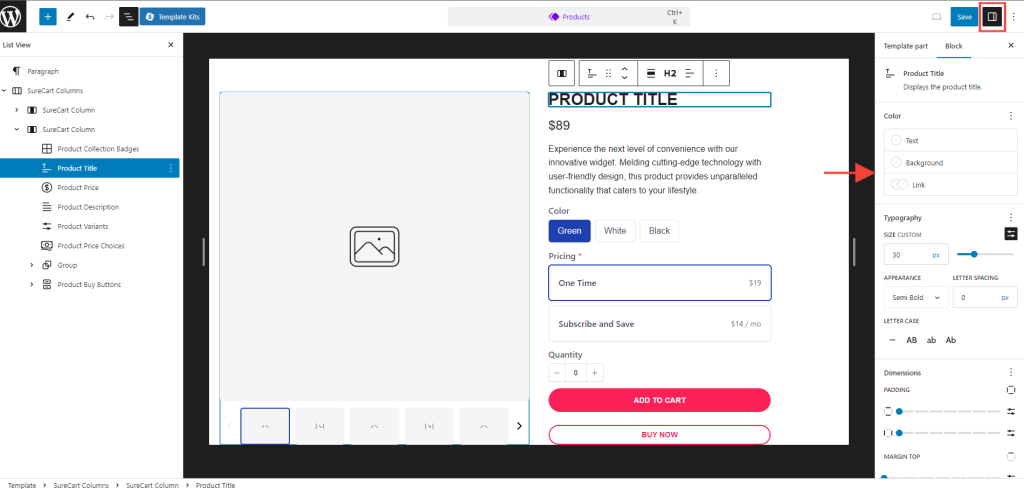Expand the Product Buy Buttons tree item
This screenshot has height=489, width=1024.
click(x=32, y=285)
